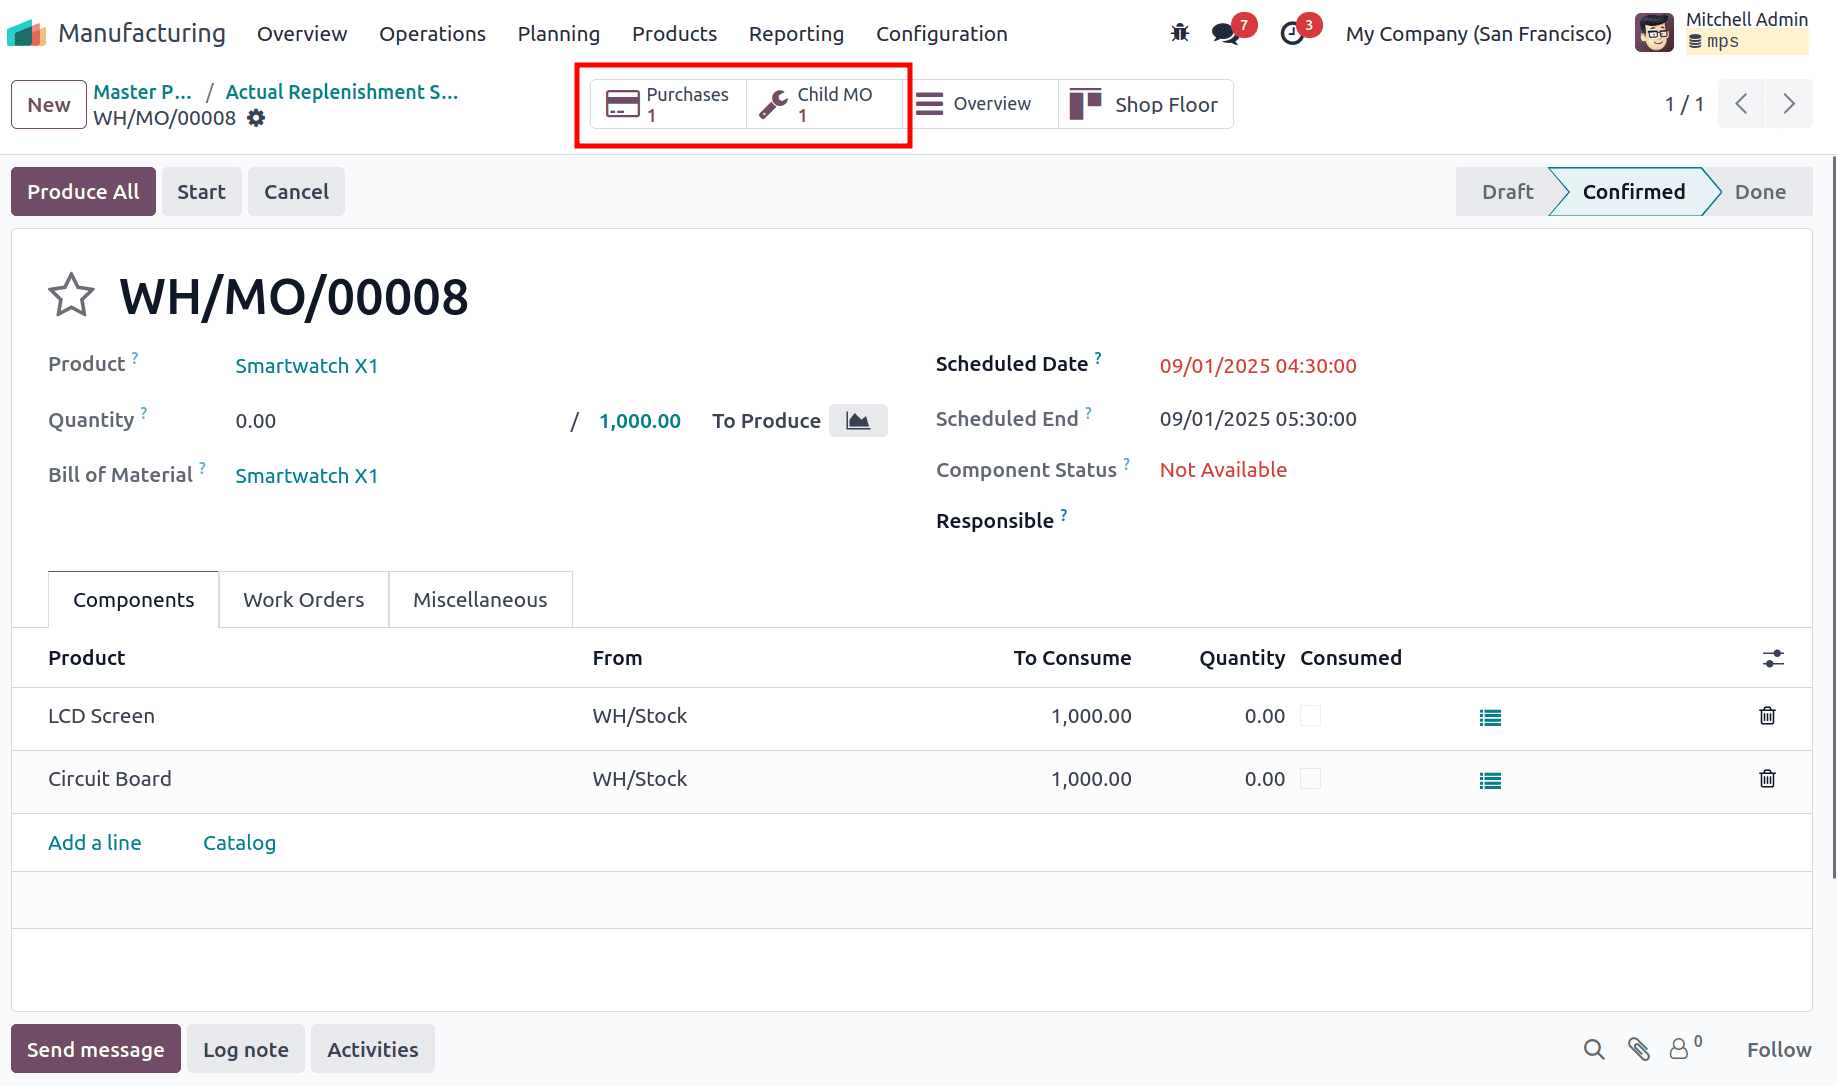The width and height of the screenshot is (1837, 1086).
Task: Open the forecast chart icon near To Produce
Action: 858,420
